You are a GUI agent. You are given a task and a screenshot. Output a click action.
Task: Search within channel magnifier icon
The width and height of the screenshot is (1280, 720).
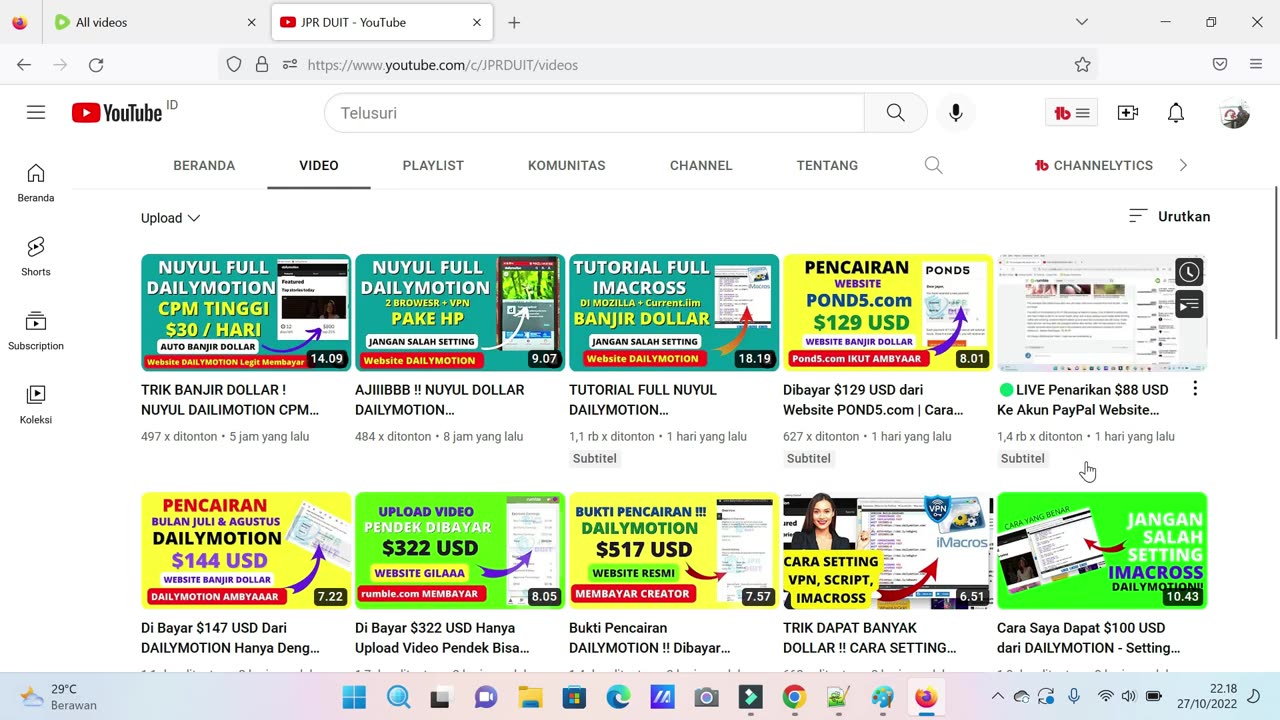(x=933, y=165)
